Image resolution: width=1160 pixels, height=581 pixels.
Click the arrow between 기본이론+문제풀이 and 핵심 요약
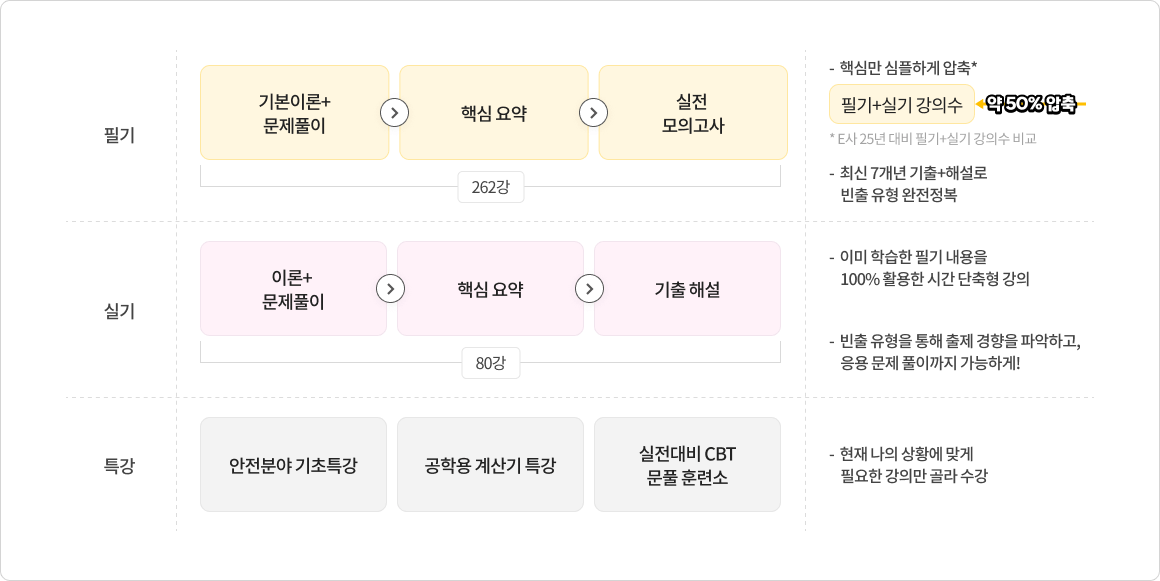click(394, 112)
